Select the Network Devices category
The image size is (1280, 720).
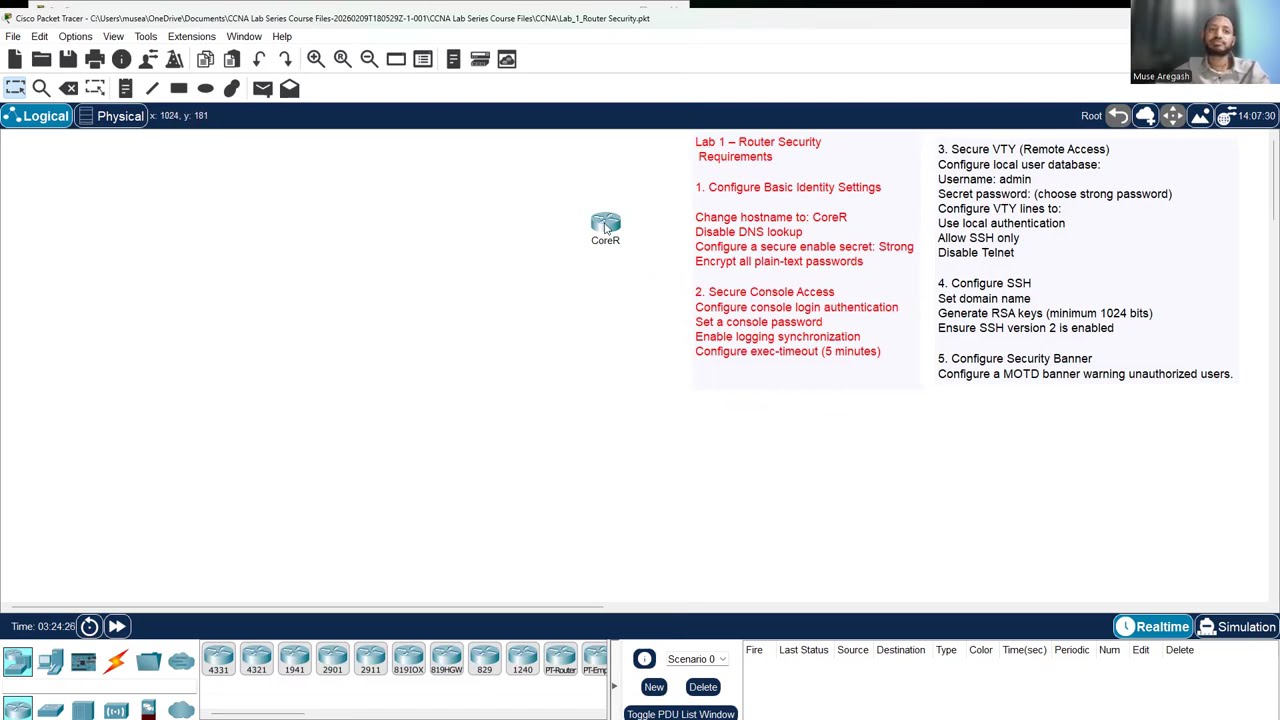pyautogui.click(x=17, y=661)
